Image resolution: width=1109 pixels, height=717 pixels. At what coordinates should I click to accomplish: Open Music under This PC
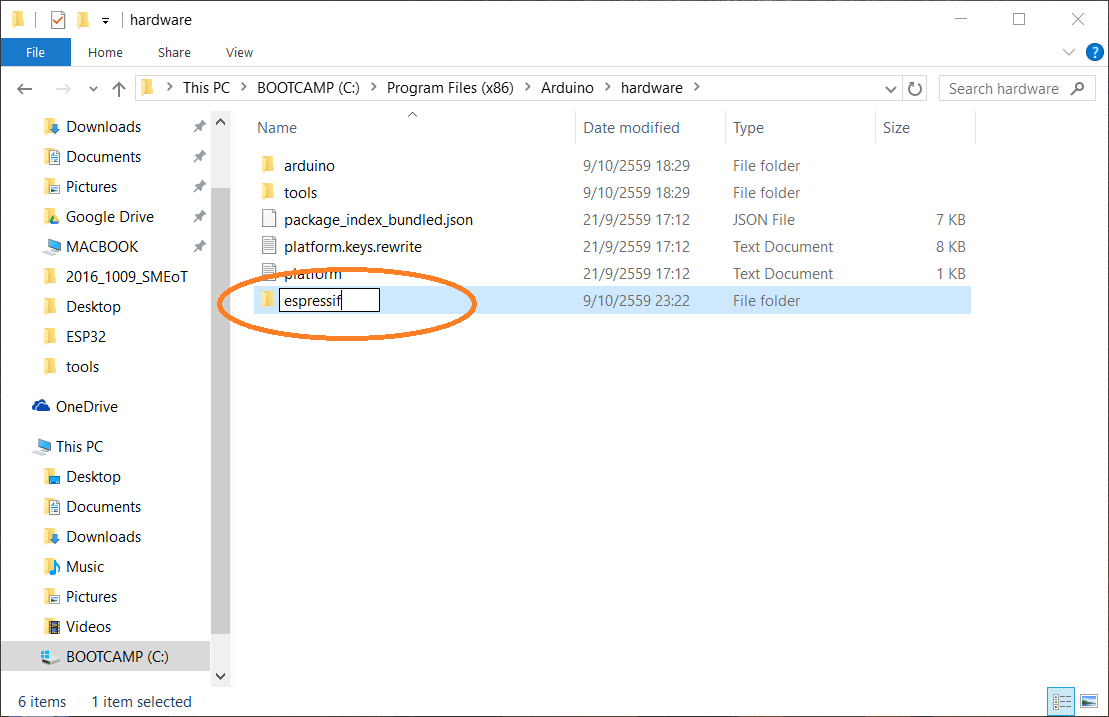[85, 567]
